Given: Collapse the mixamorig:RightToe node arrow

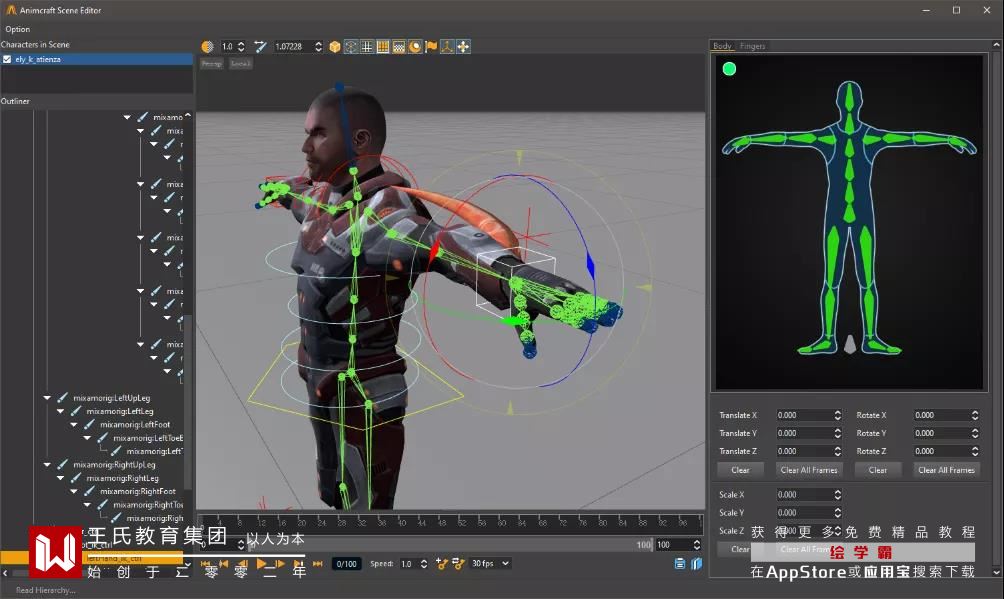Looking at the screenshot, I should (88, 505).
